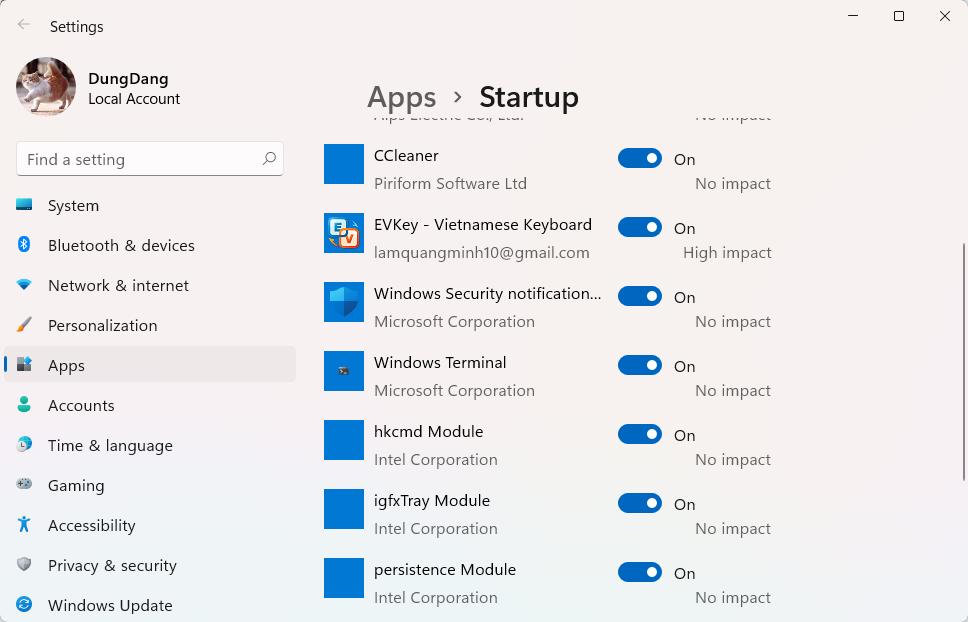This screenshot has width=968, height=622.
Task: Click the back arrow beside Settings
Action: [24, 25]
